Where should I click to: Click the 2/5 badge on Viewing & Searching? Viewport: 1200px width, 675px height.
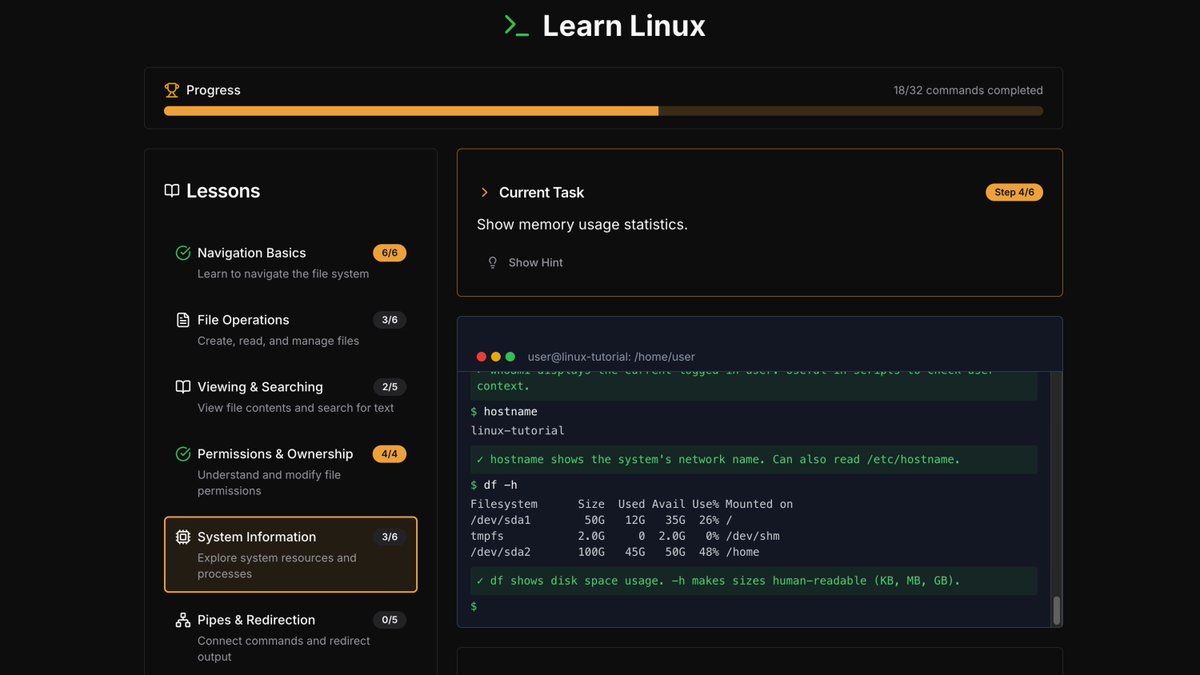(390, 387)
